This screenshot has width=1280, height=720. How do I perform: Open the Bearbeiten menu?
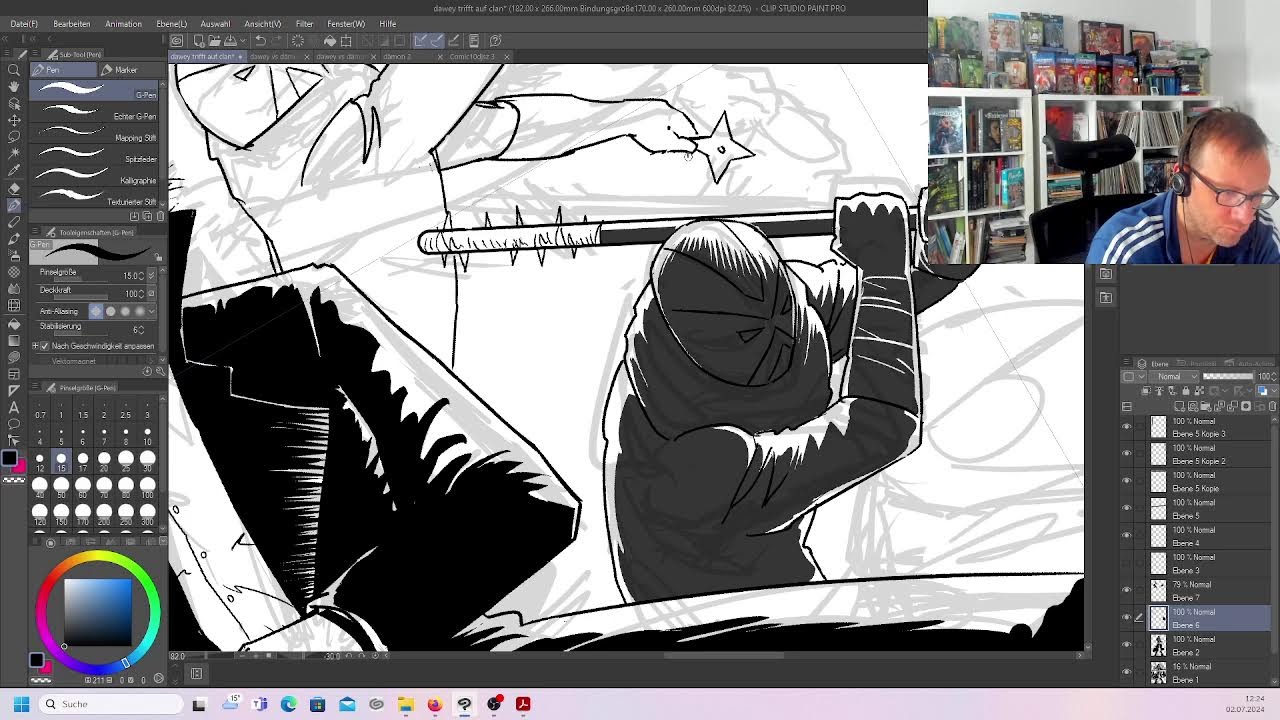pyautogui.click(x=72, y=24)
